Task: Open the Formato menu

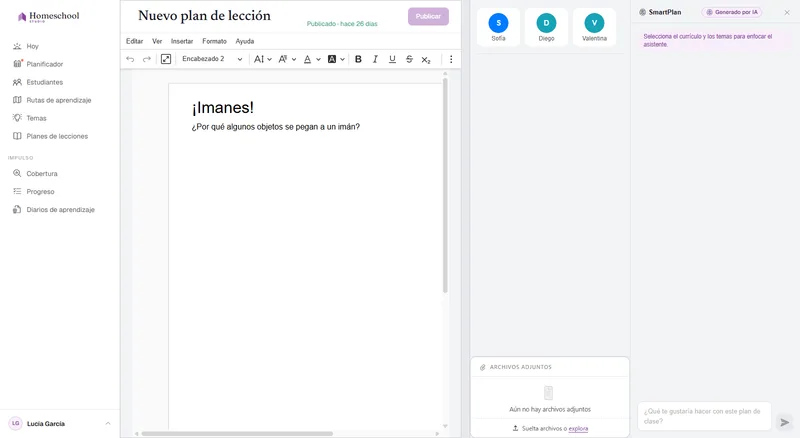Action: (214, 41)
